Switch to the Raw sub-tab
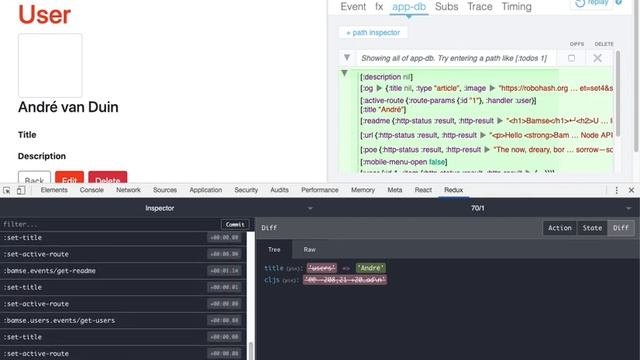 click(x=309, y=249)
